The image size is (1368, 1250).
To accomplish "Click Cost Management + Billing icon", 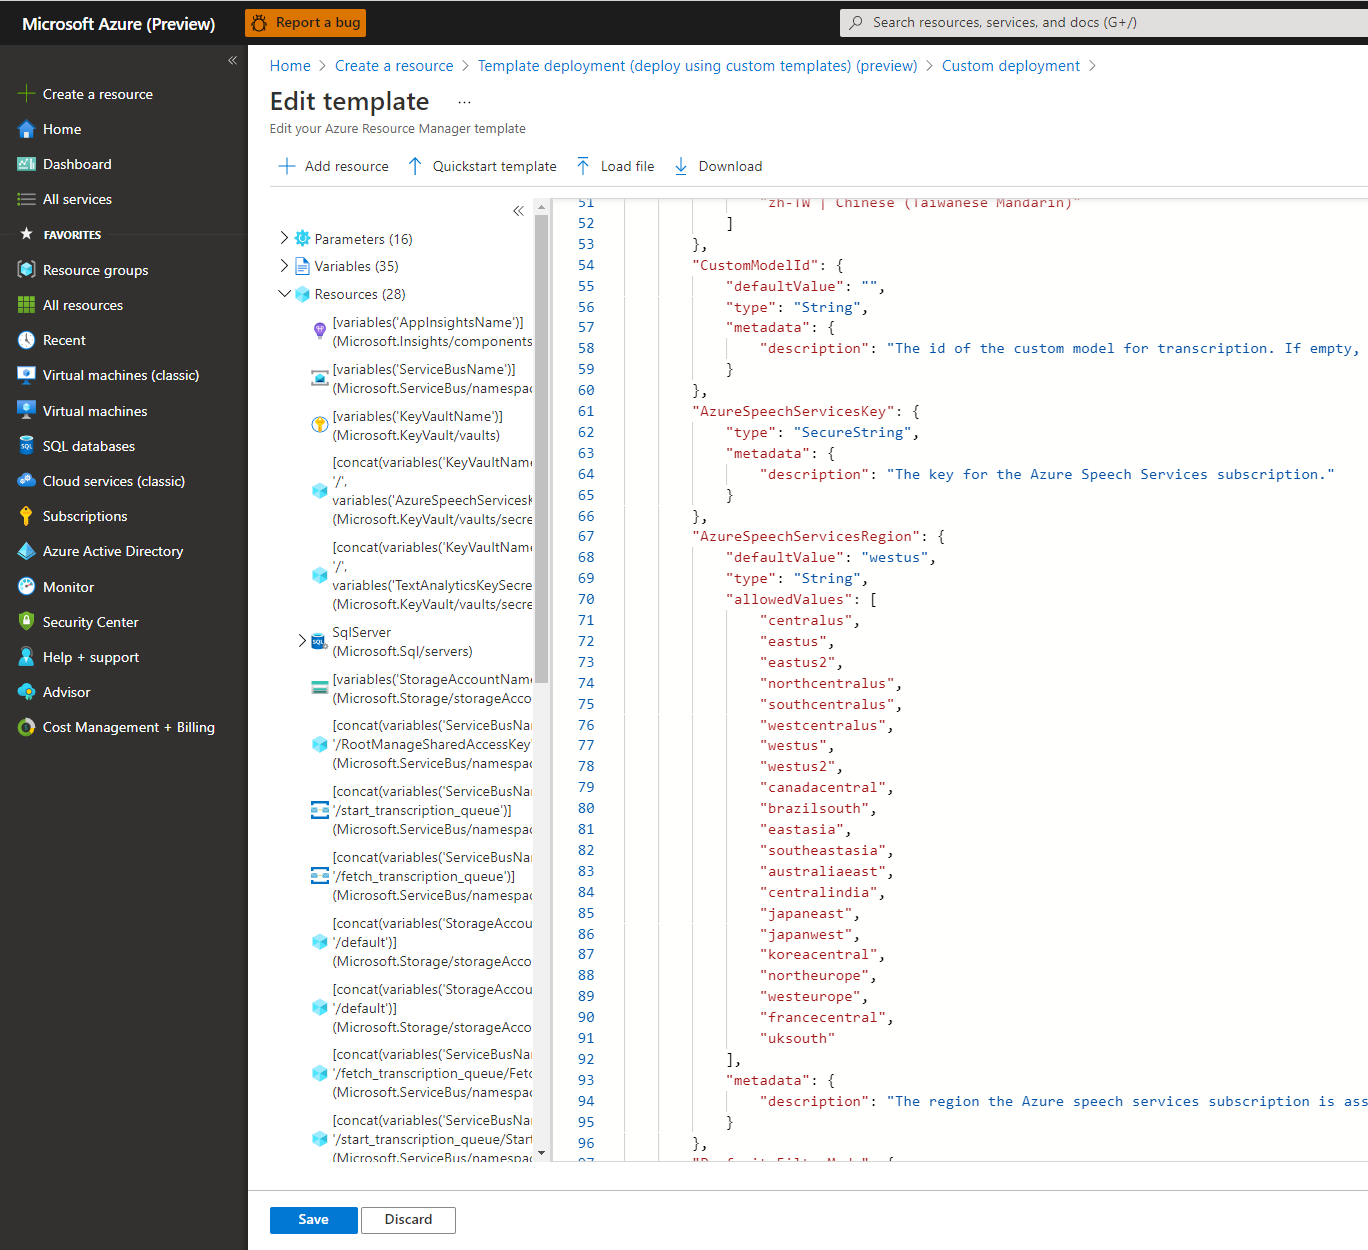I will point(26,727).
